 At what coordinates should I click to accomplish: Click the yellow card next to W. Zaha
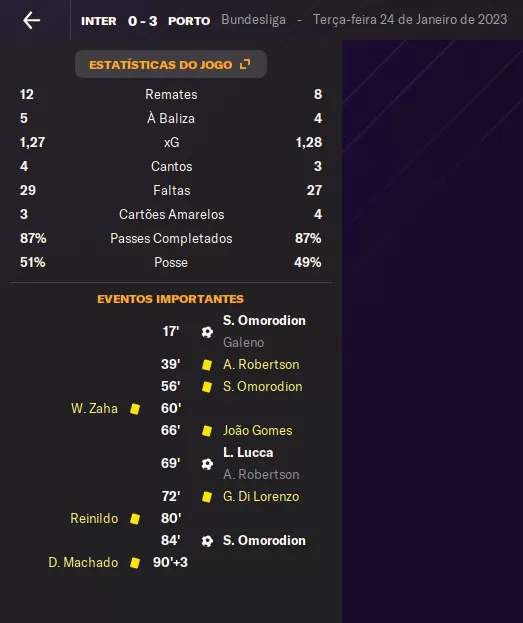(135, 409)
